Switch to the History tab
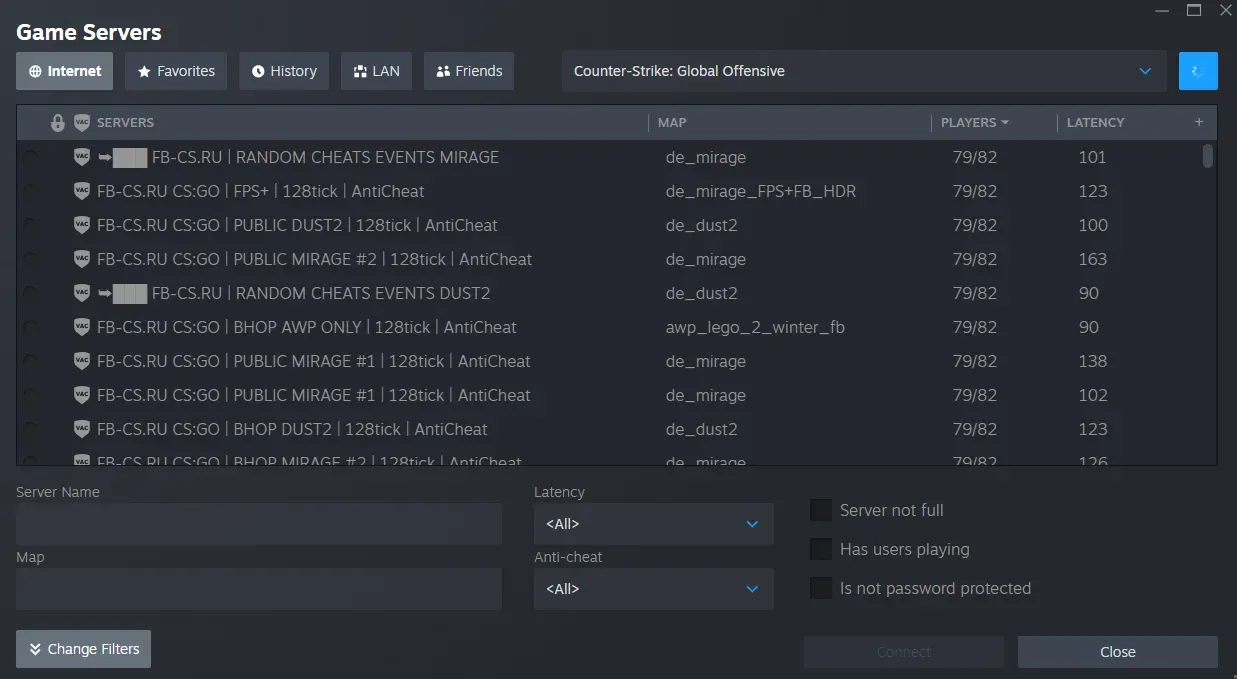 click(284, 71)
